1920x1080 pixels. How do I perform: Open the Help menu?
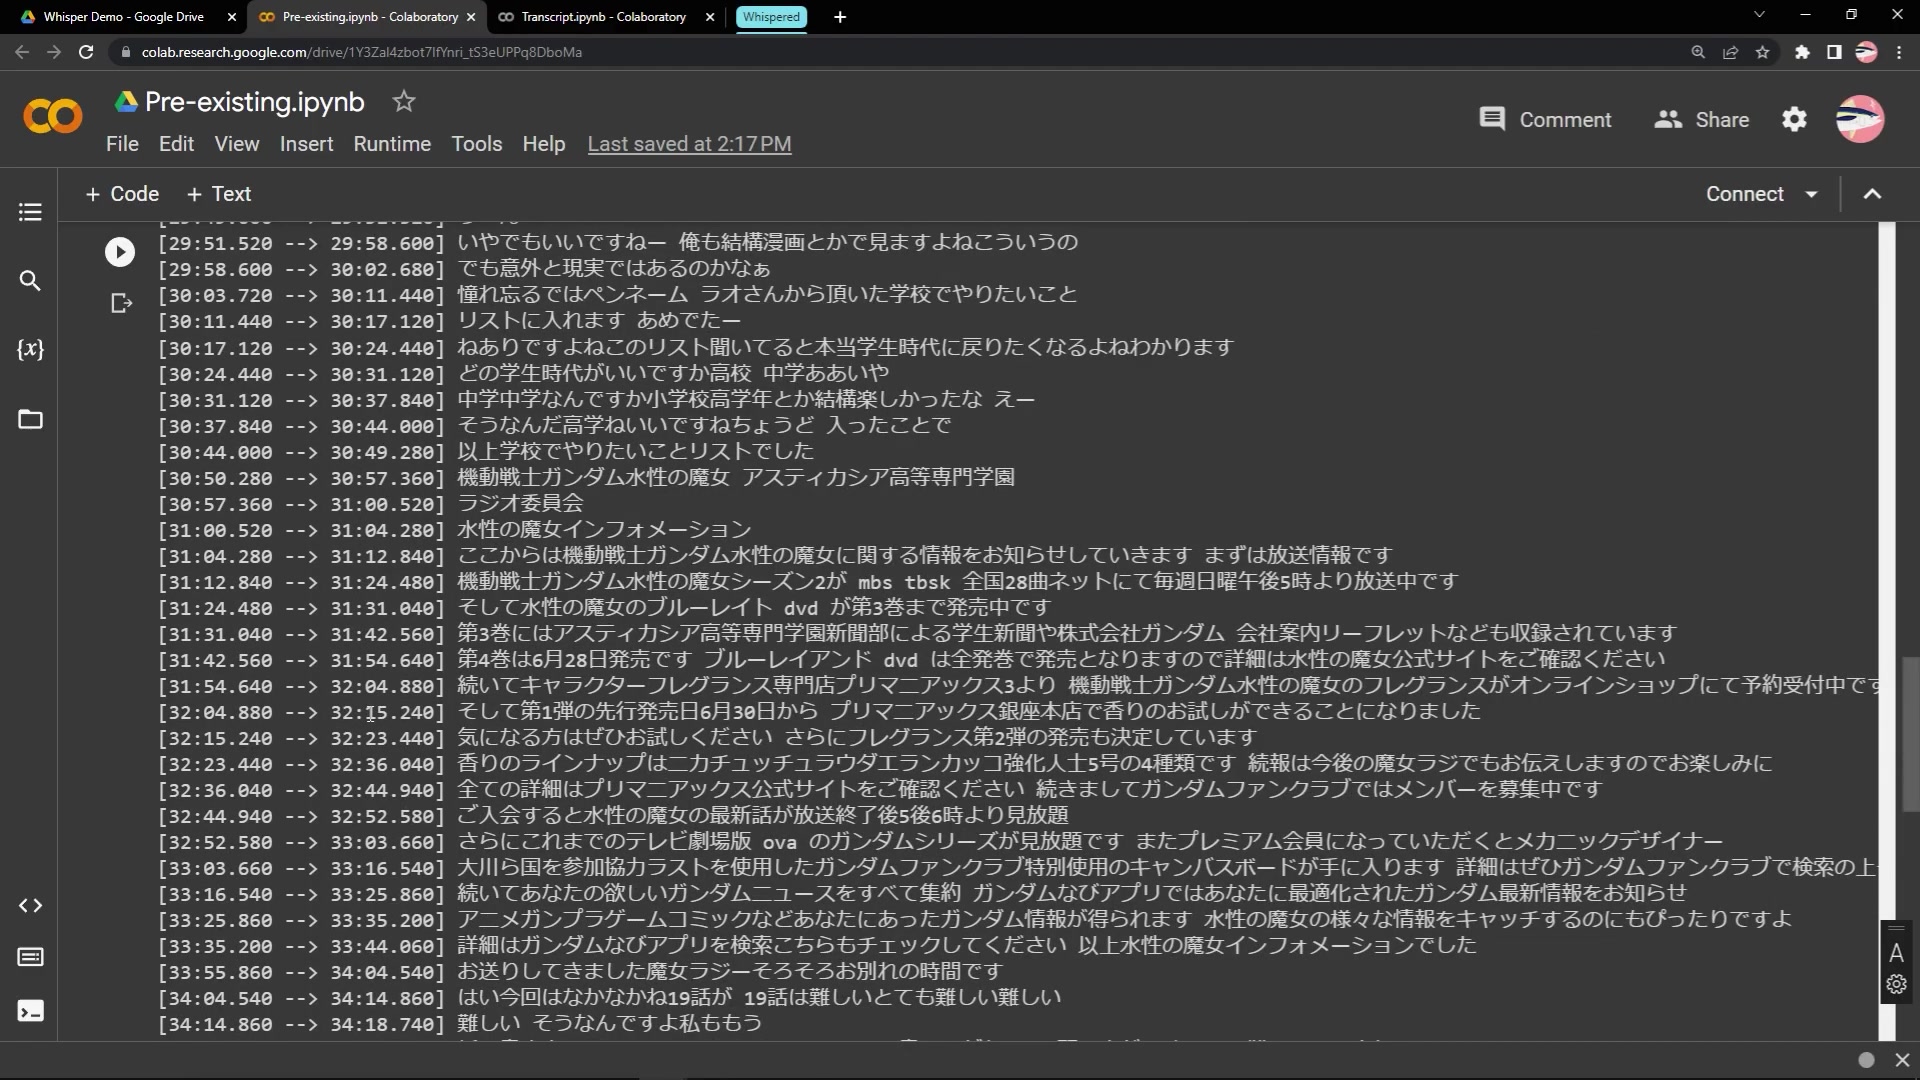coord(544,144)
